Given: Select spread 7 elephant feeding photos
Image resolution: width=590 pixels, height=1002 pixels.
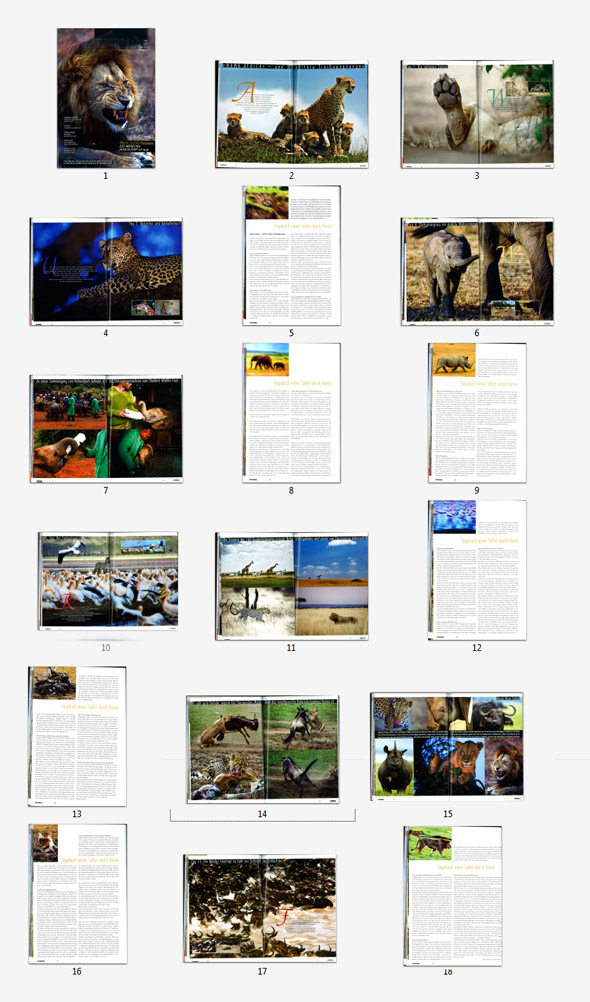Looking at the screenshot, I should 106,429.
